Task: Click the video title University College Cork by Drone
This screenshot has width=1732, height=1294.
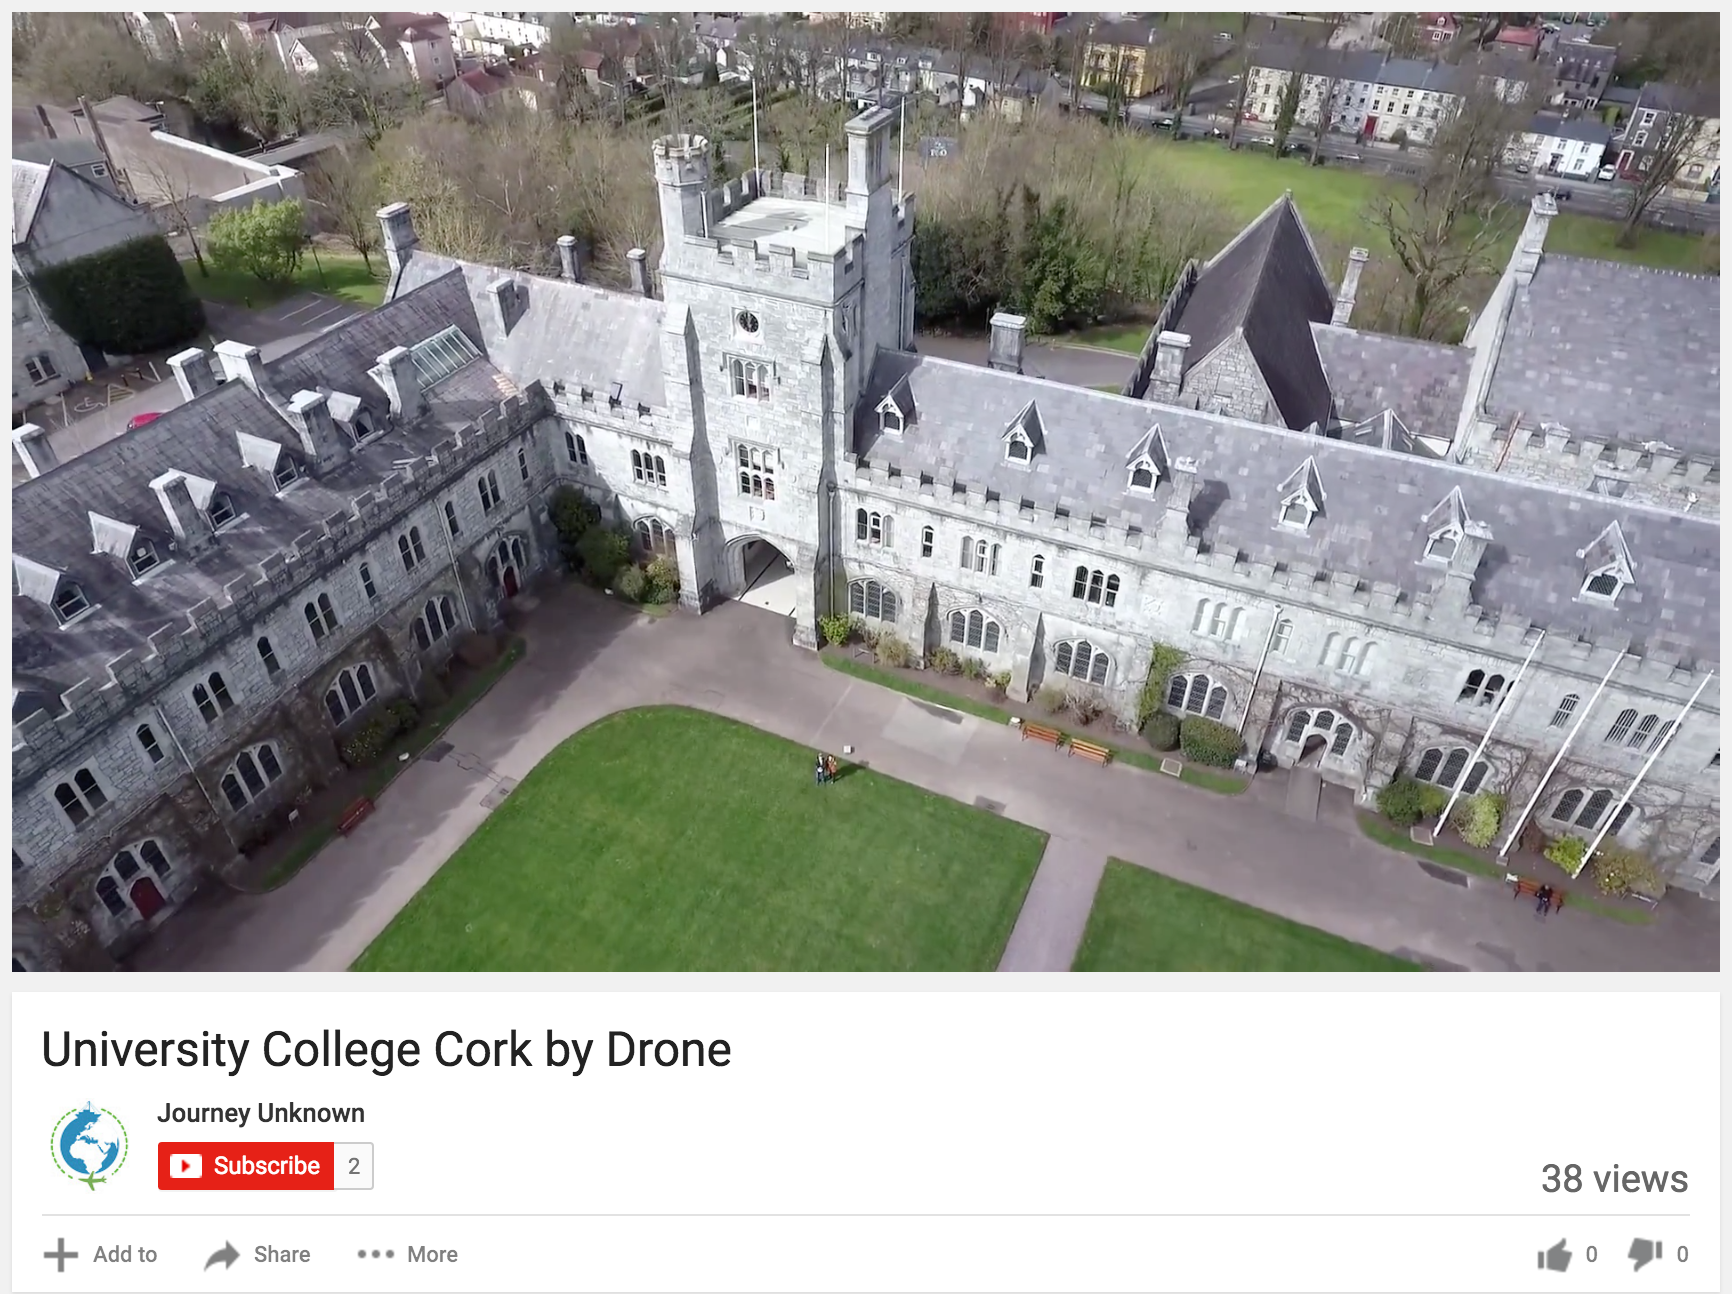Action: click(x=386, y=1050)
